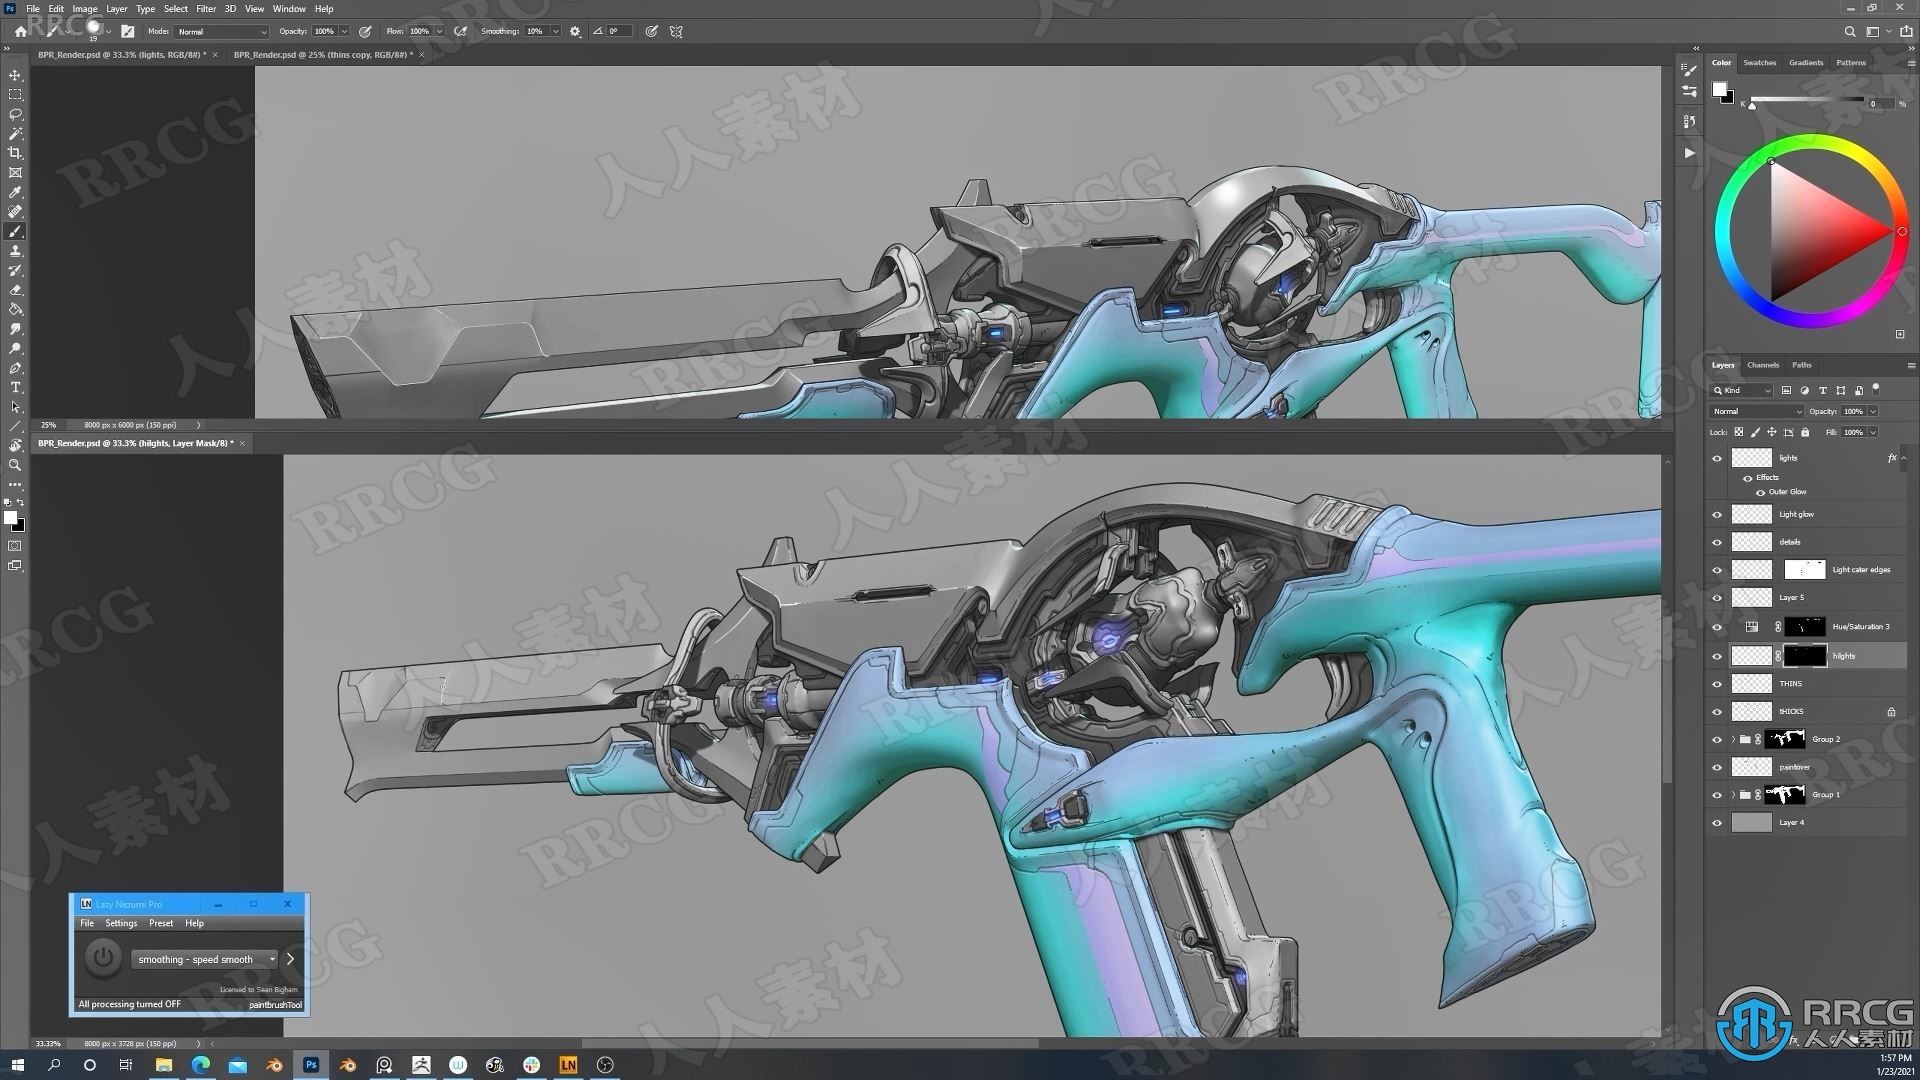Select the Line tool
1920x1080 pixels.
pos(15,426)
